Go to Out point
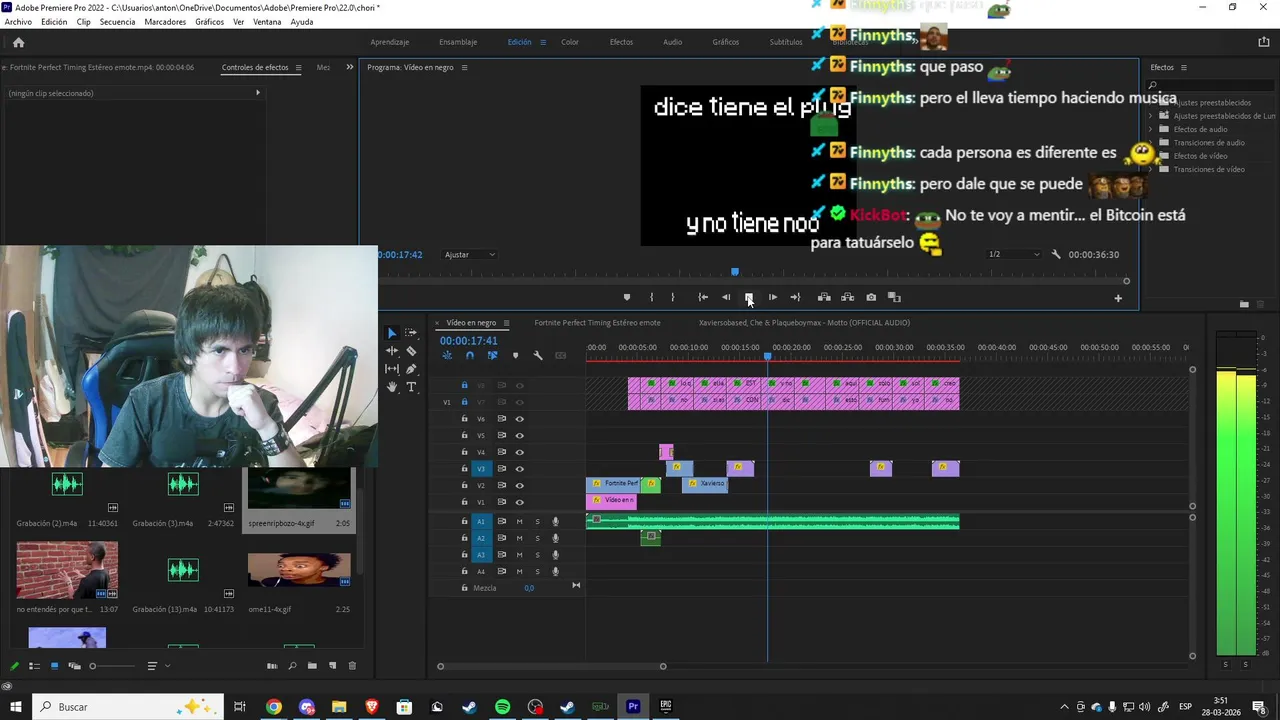Image resolution: width=1280 pixels, height=720 pixels. pos(795,297)
